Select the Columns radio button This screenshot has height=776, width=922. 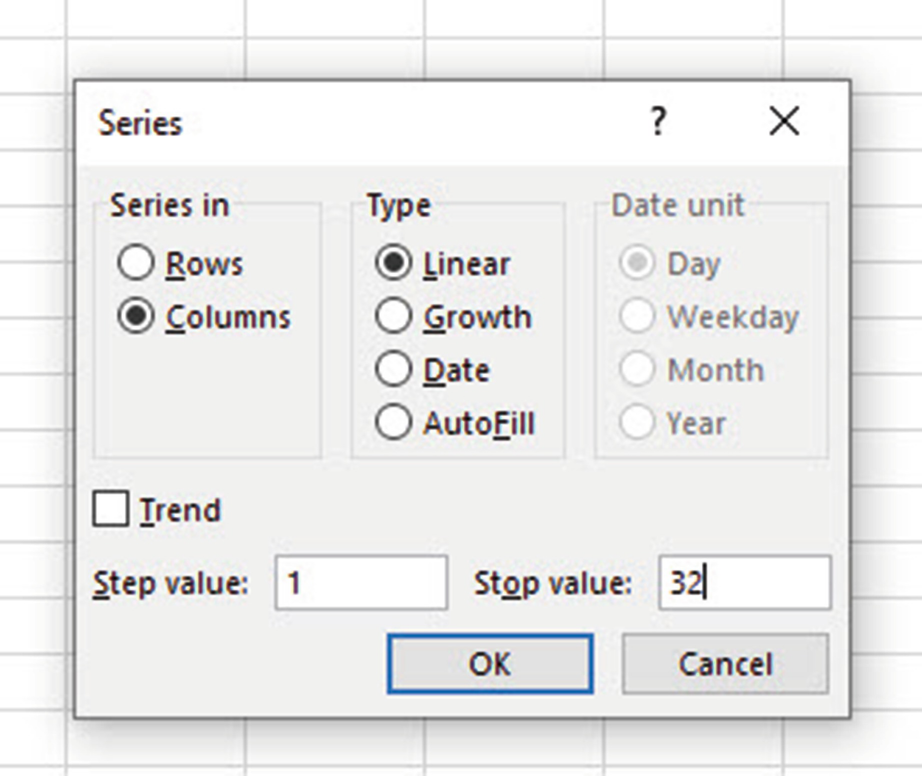pos(136,317)
